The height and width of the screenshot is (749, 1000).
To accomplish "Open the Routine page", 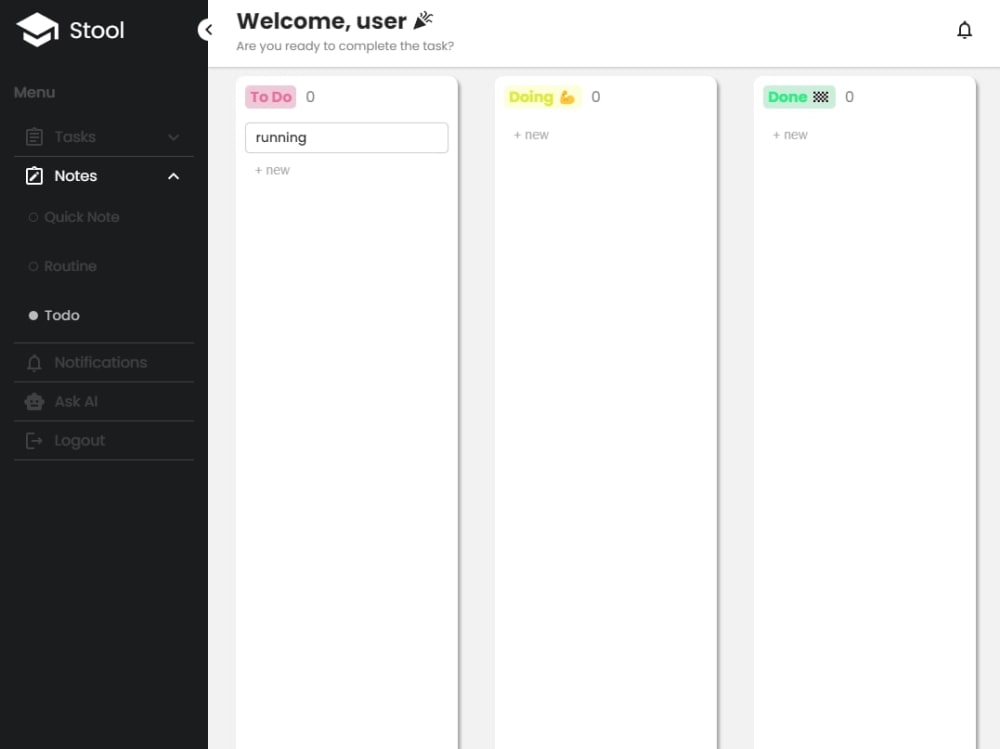I will point(70,266).
